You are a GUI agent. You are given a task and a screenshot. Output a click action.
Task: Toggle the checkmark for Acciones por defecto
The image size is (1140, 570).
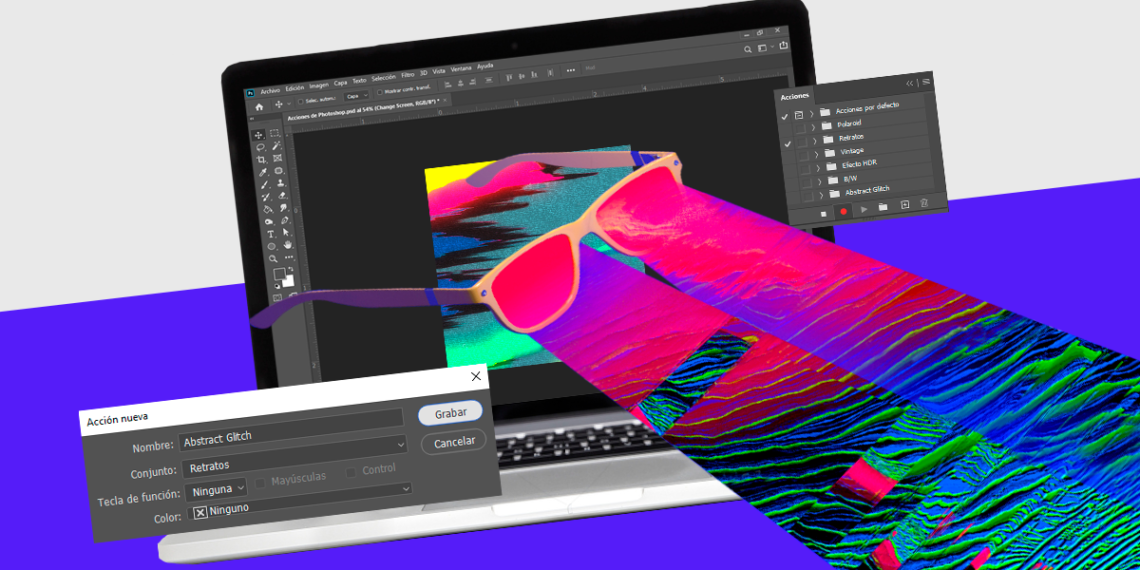pyautogui.click(x=784, y=116)
